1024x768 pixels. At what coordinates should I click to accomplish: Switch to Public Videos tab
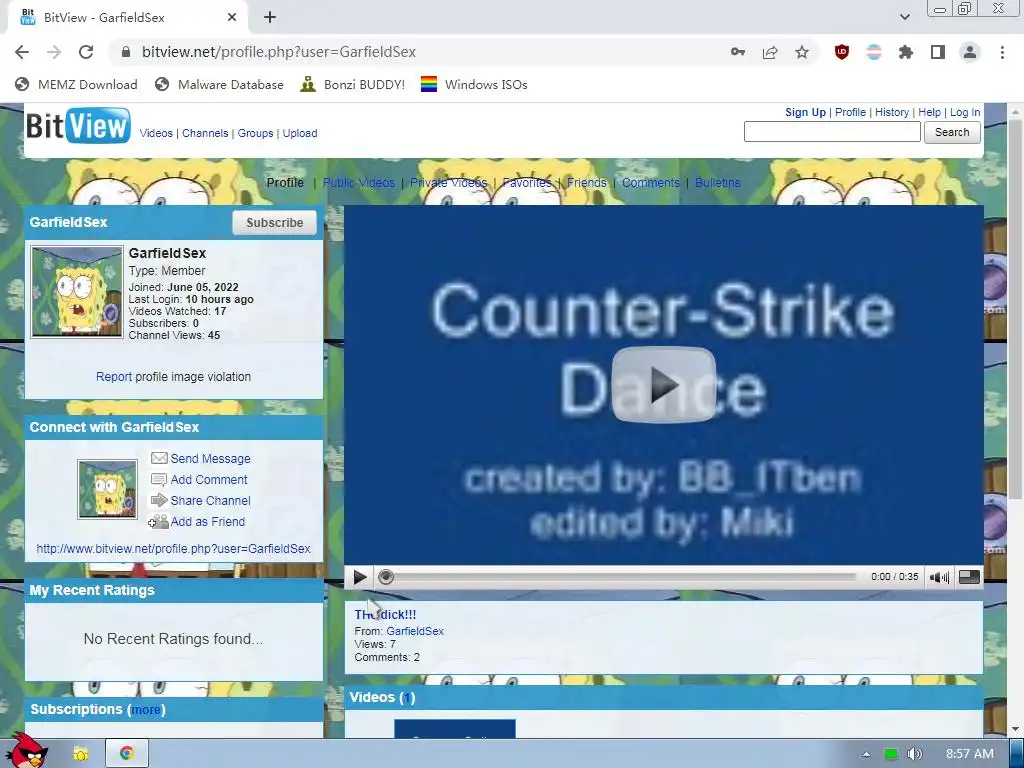(x=359, y=183)
